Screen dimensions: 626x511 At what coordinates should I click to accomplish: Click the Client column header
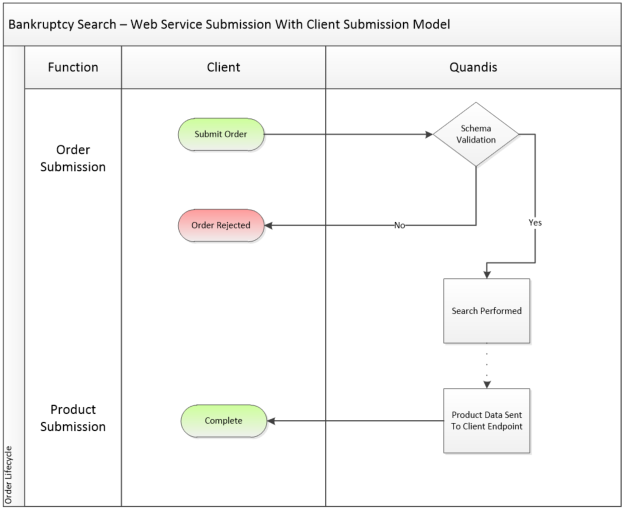pyautogui.click(x=223, y=68)
